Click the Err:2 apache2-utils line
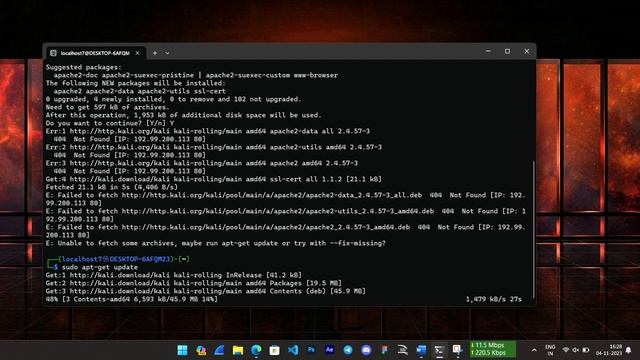This screenshot has height=360, width=640. tap(214, 147)
